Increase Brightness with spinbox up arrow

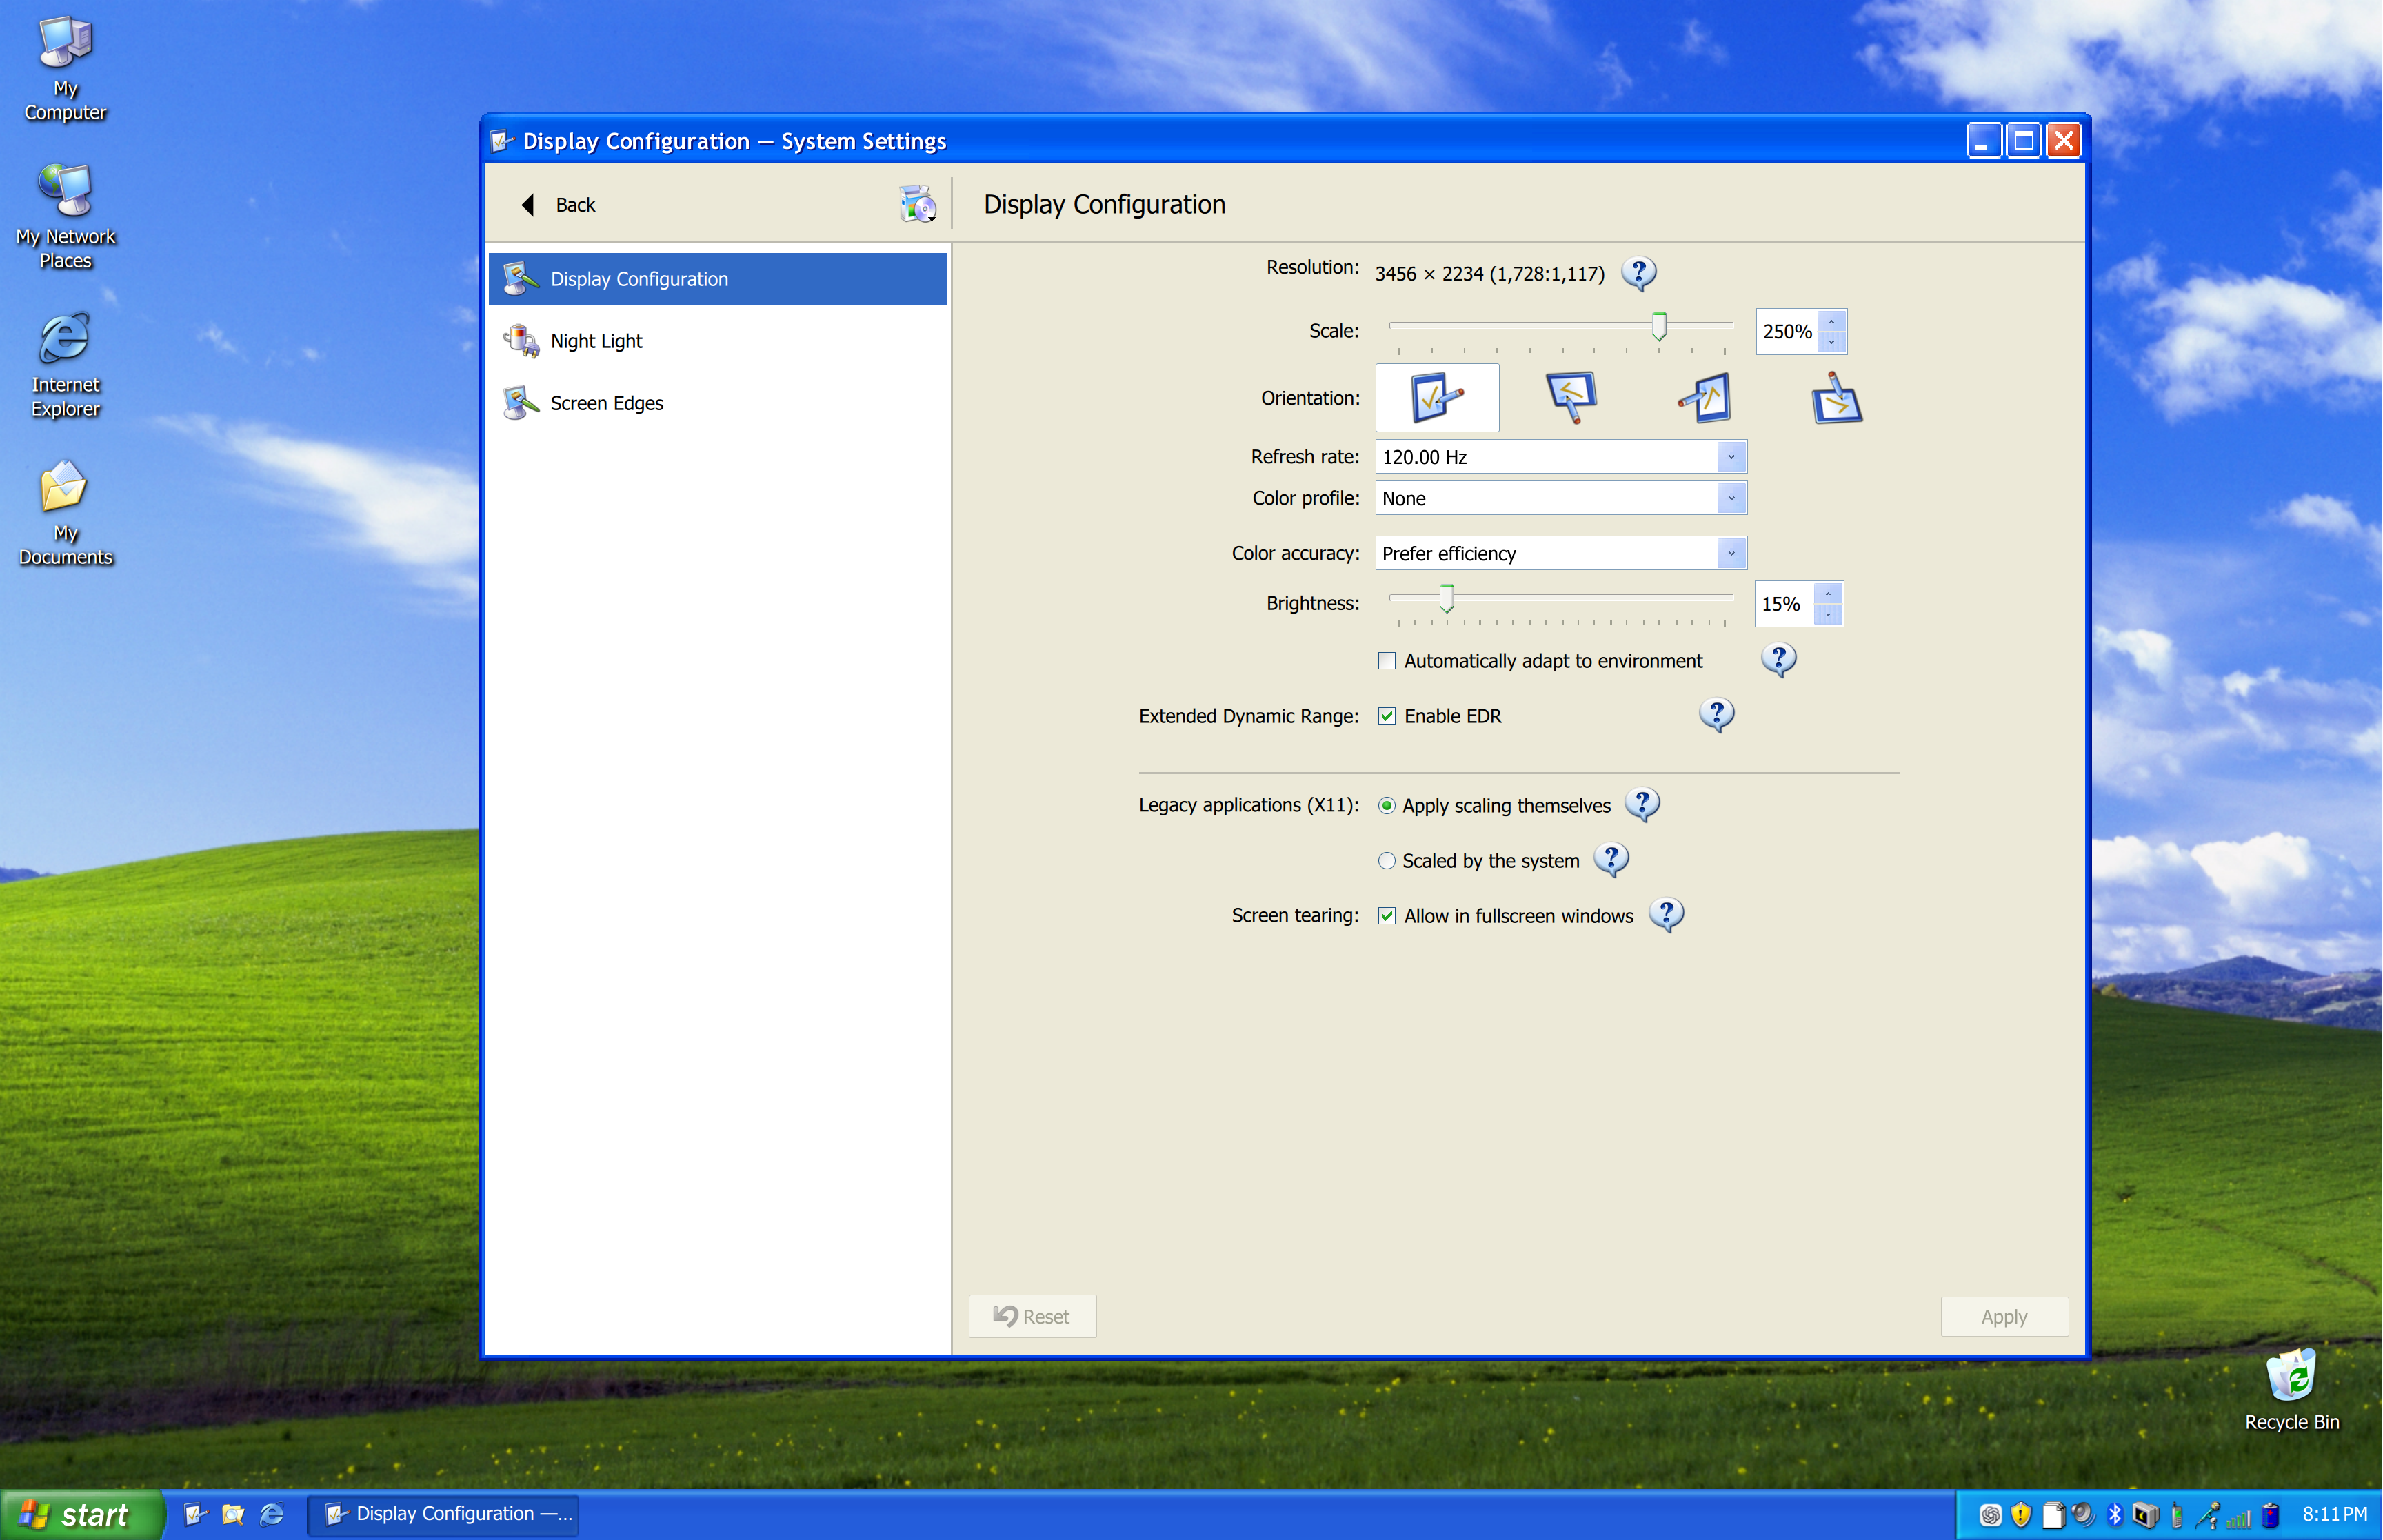1828,594
